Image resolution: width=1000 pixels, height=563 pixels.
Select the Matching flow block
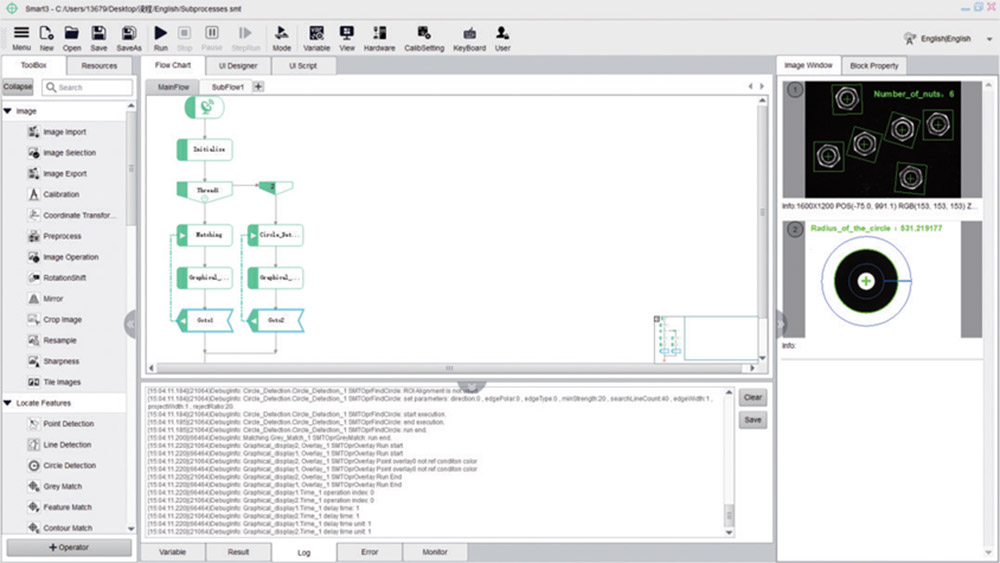(205, 235)
